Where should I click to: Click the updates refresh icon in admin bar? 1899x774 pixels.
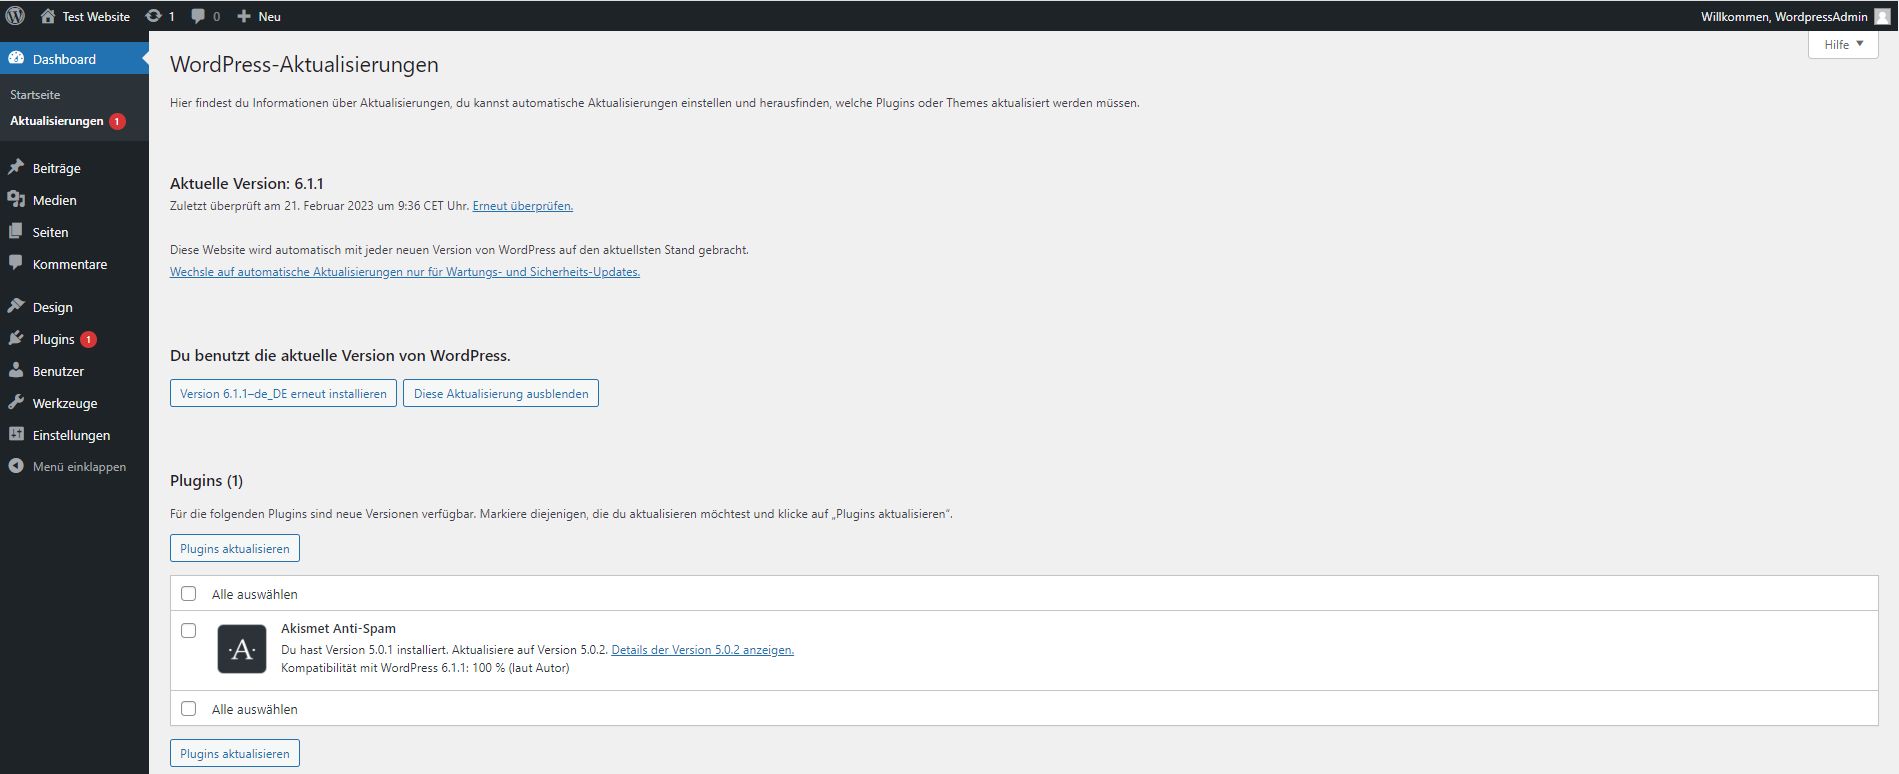point(153,16)
